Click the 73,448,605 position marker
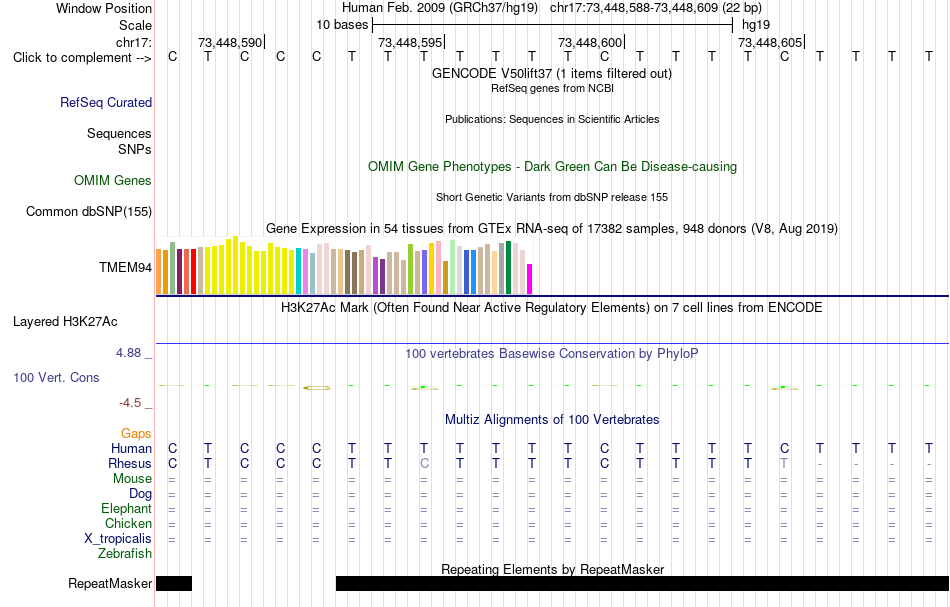950x607 pixels. [x=770, y=42]
